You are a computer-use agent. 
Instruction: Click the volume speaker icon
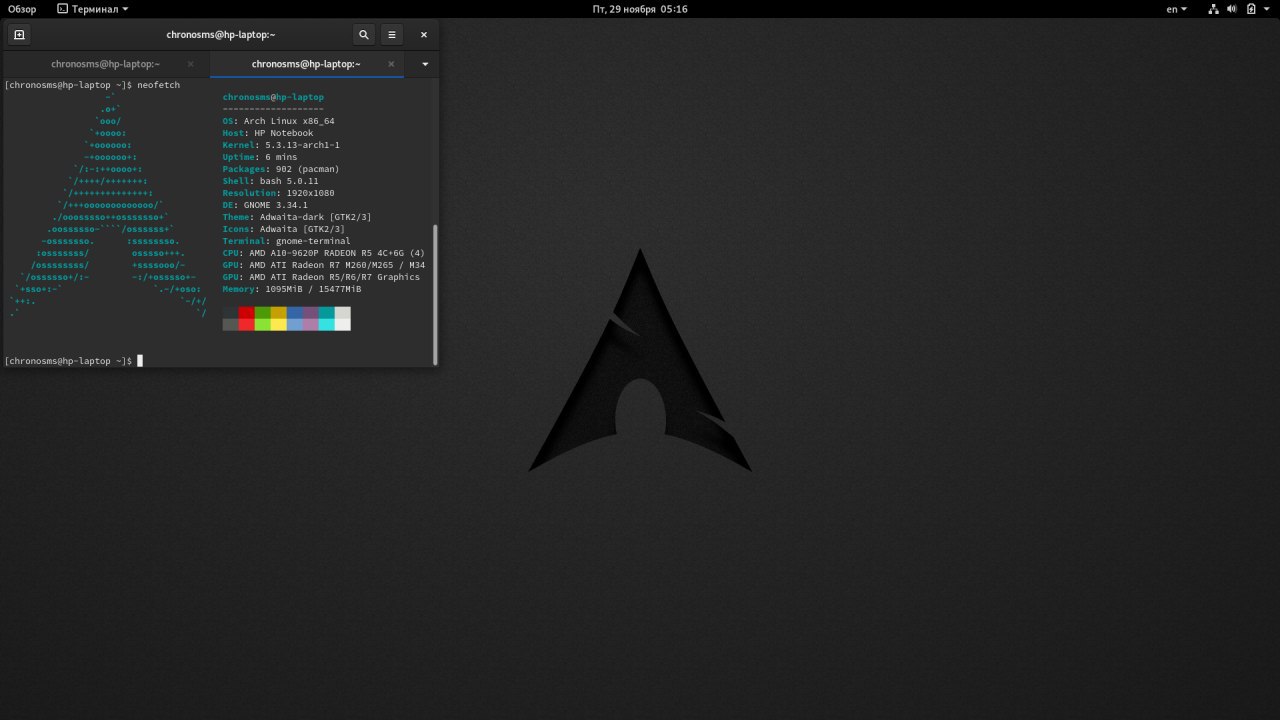point(1232,9)
